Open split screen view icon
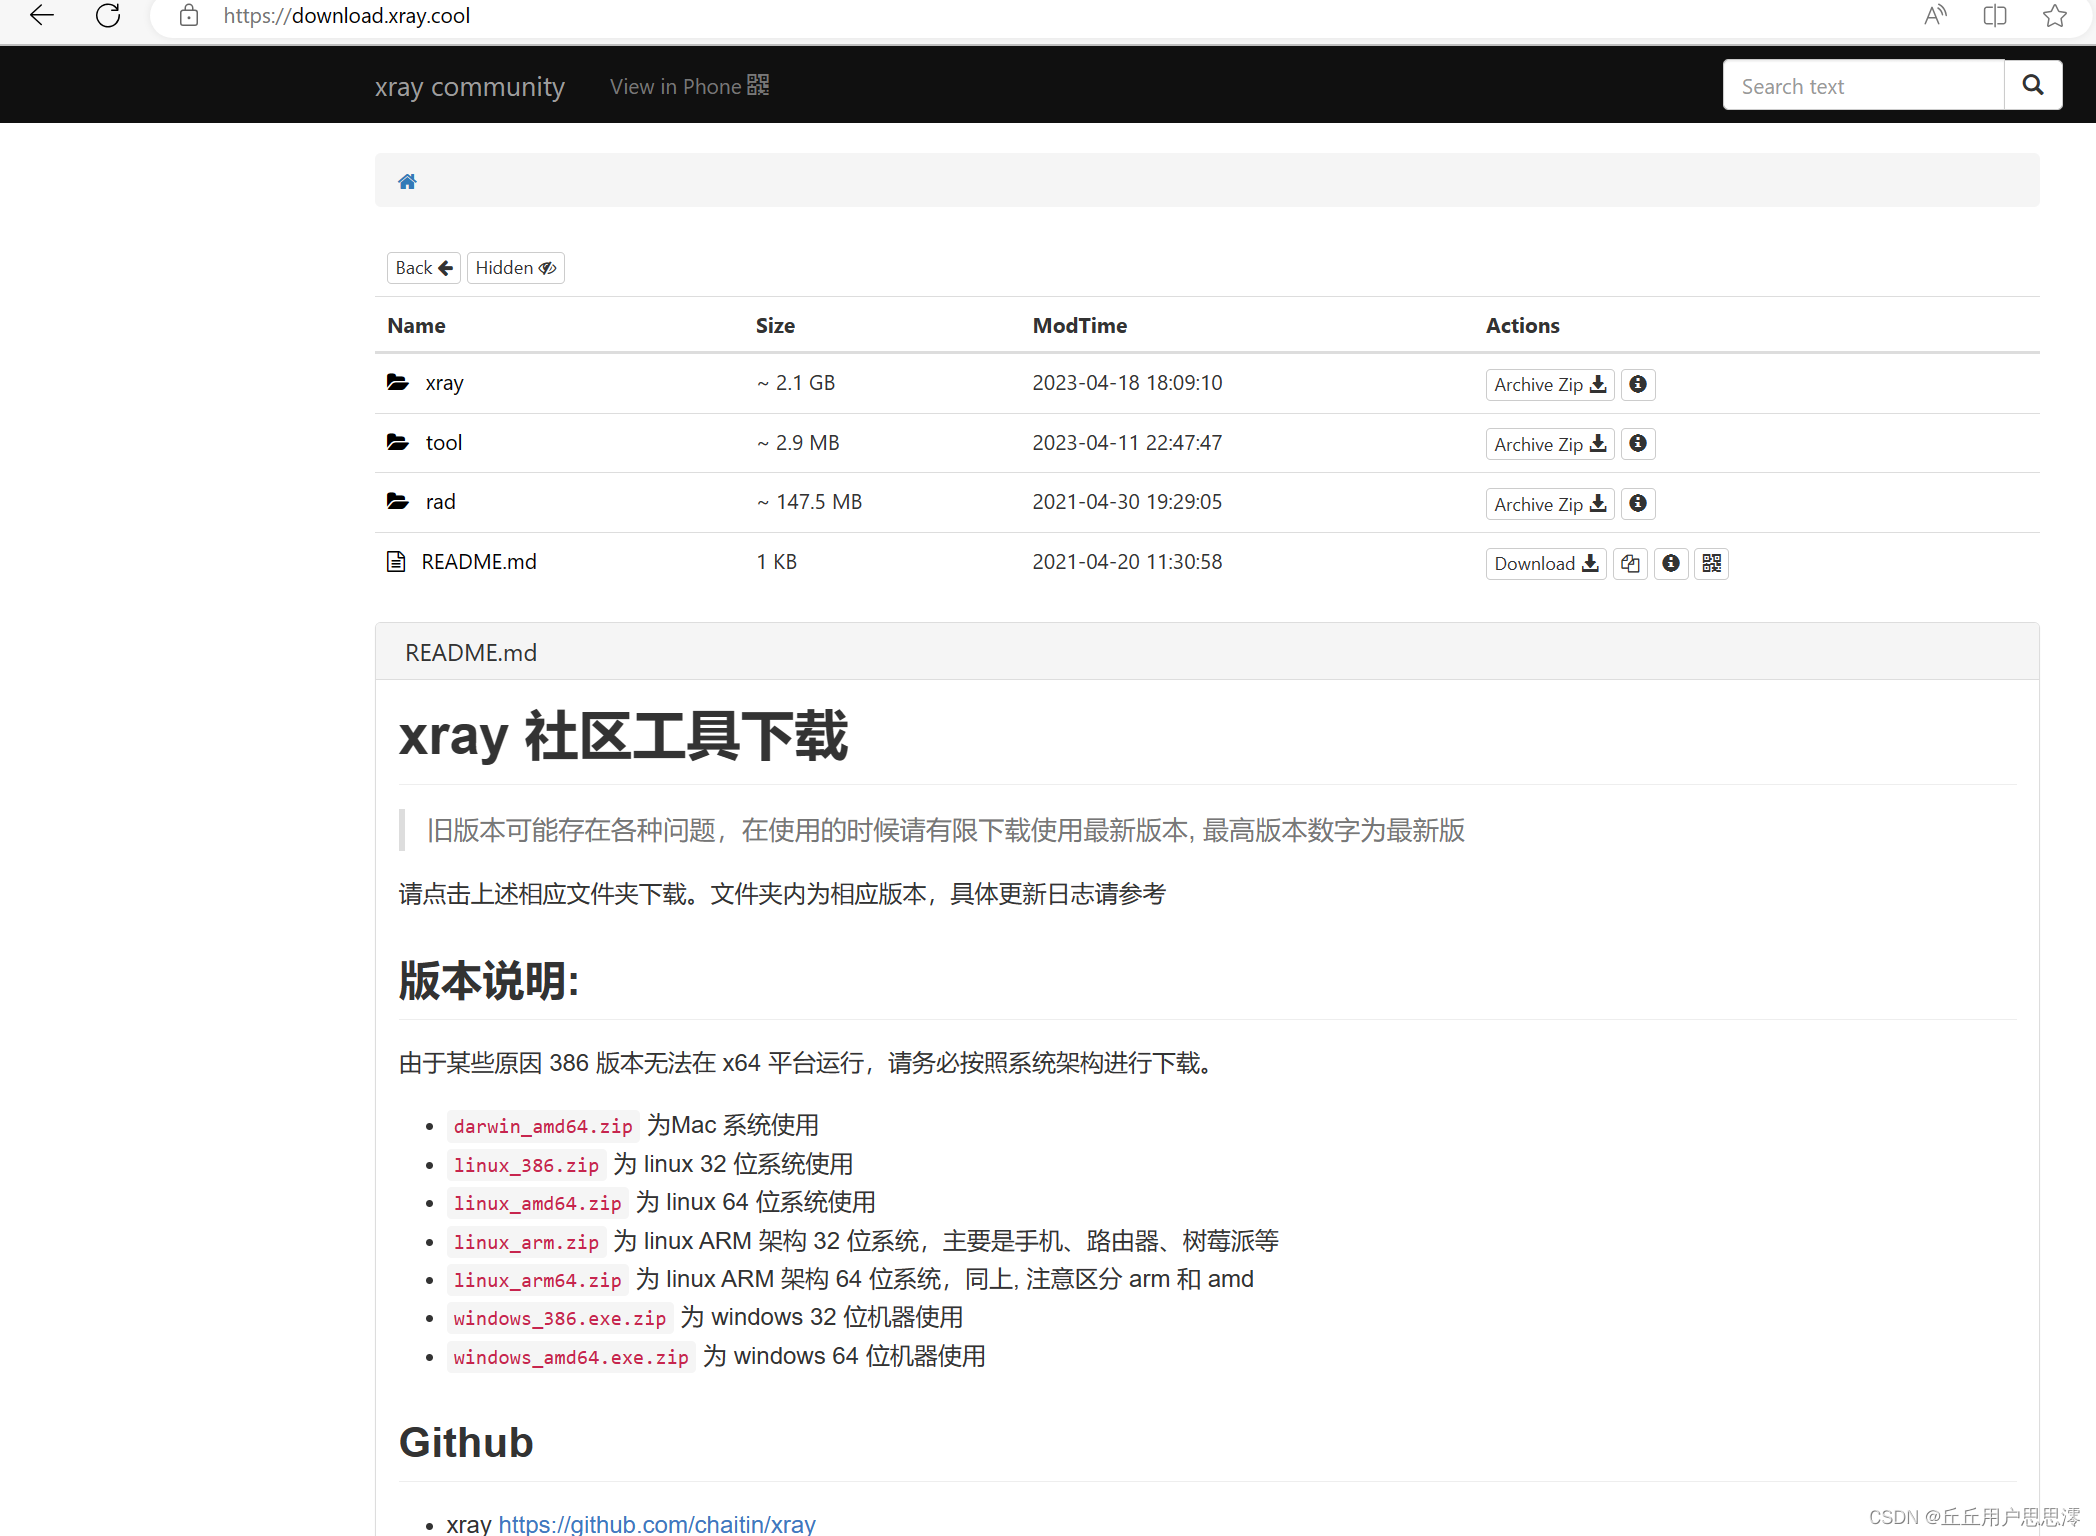 (1995, 15)
